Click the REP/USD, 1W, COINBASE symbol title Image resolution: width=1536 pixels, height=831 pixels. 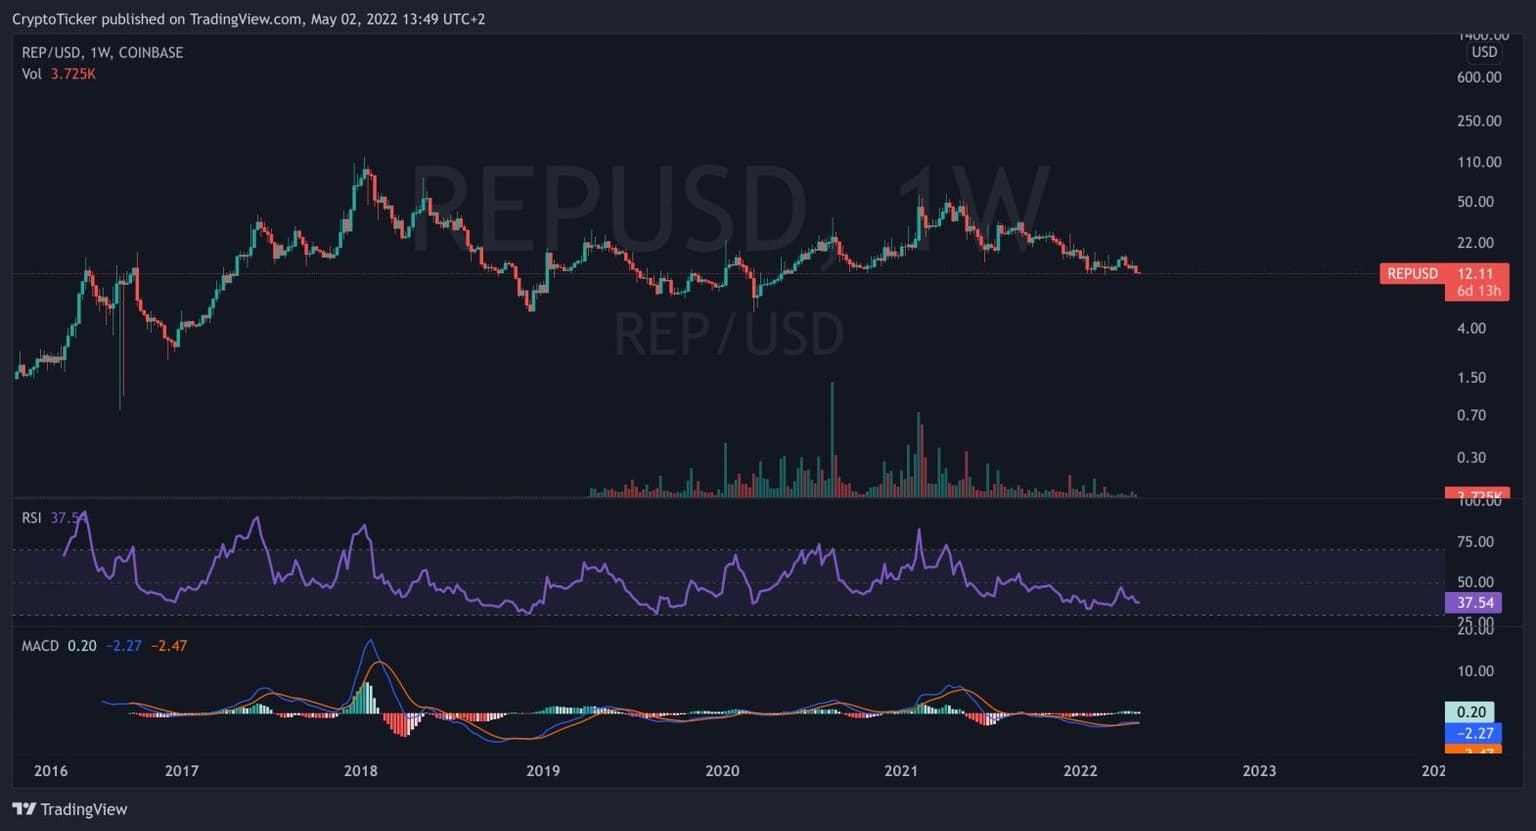pos(102,52)
